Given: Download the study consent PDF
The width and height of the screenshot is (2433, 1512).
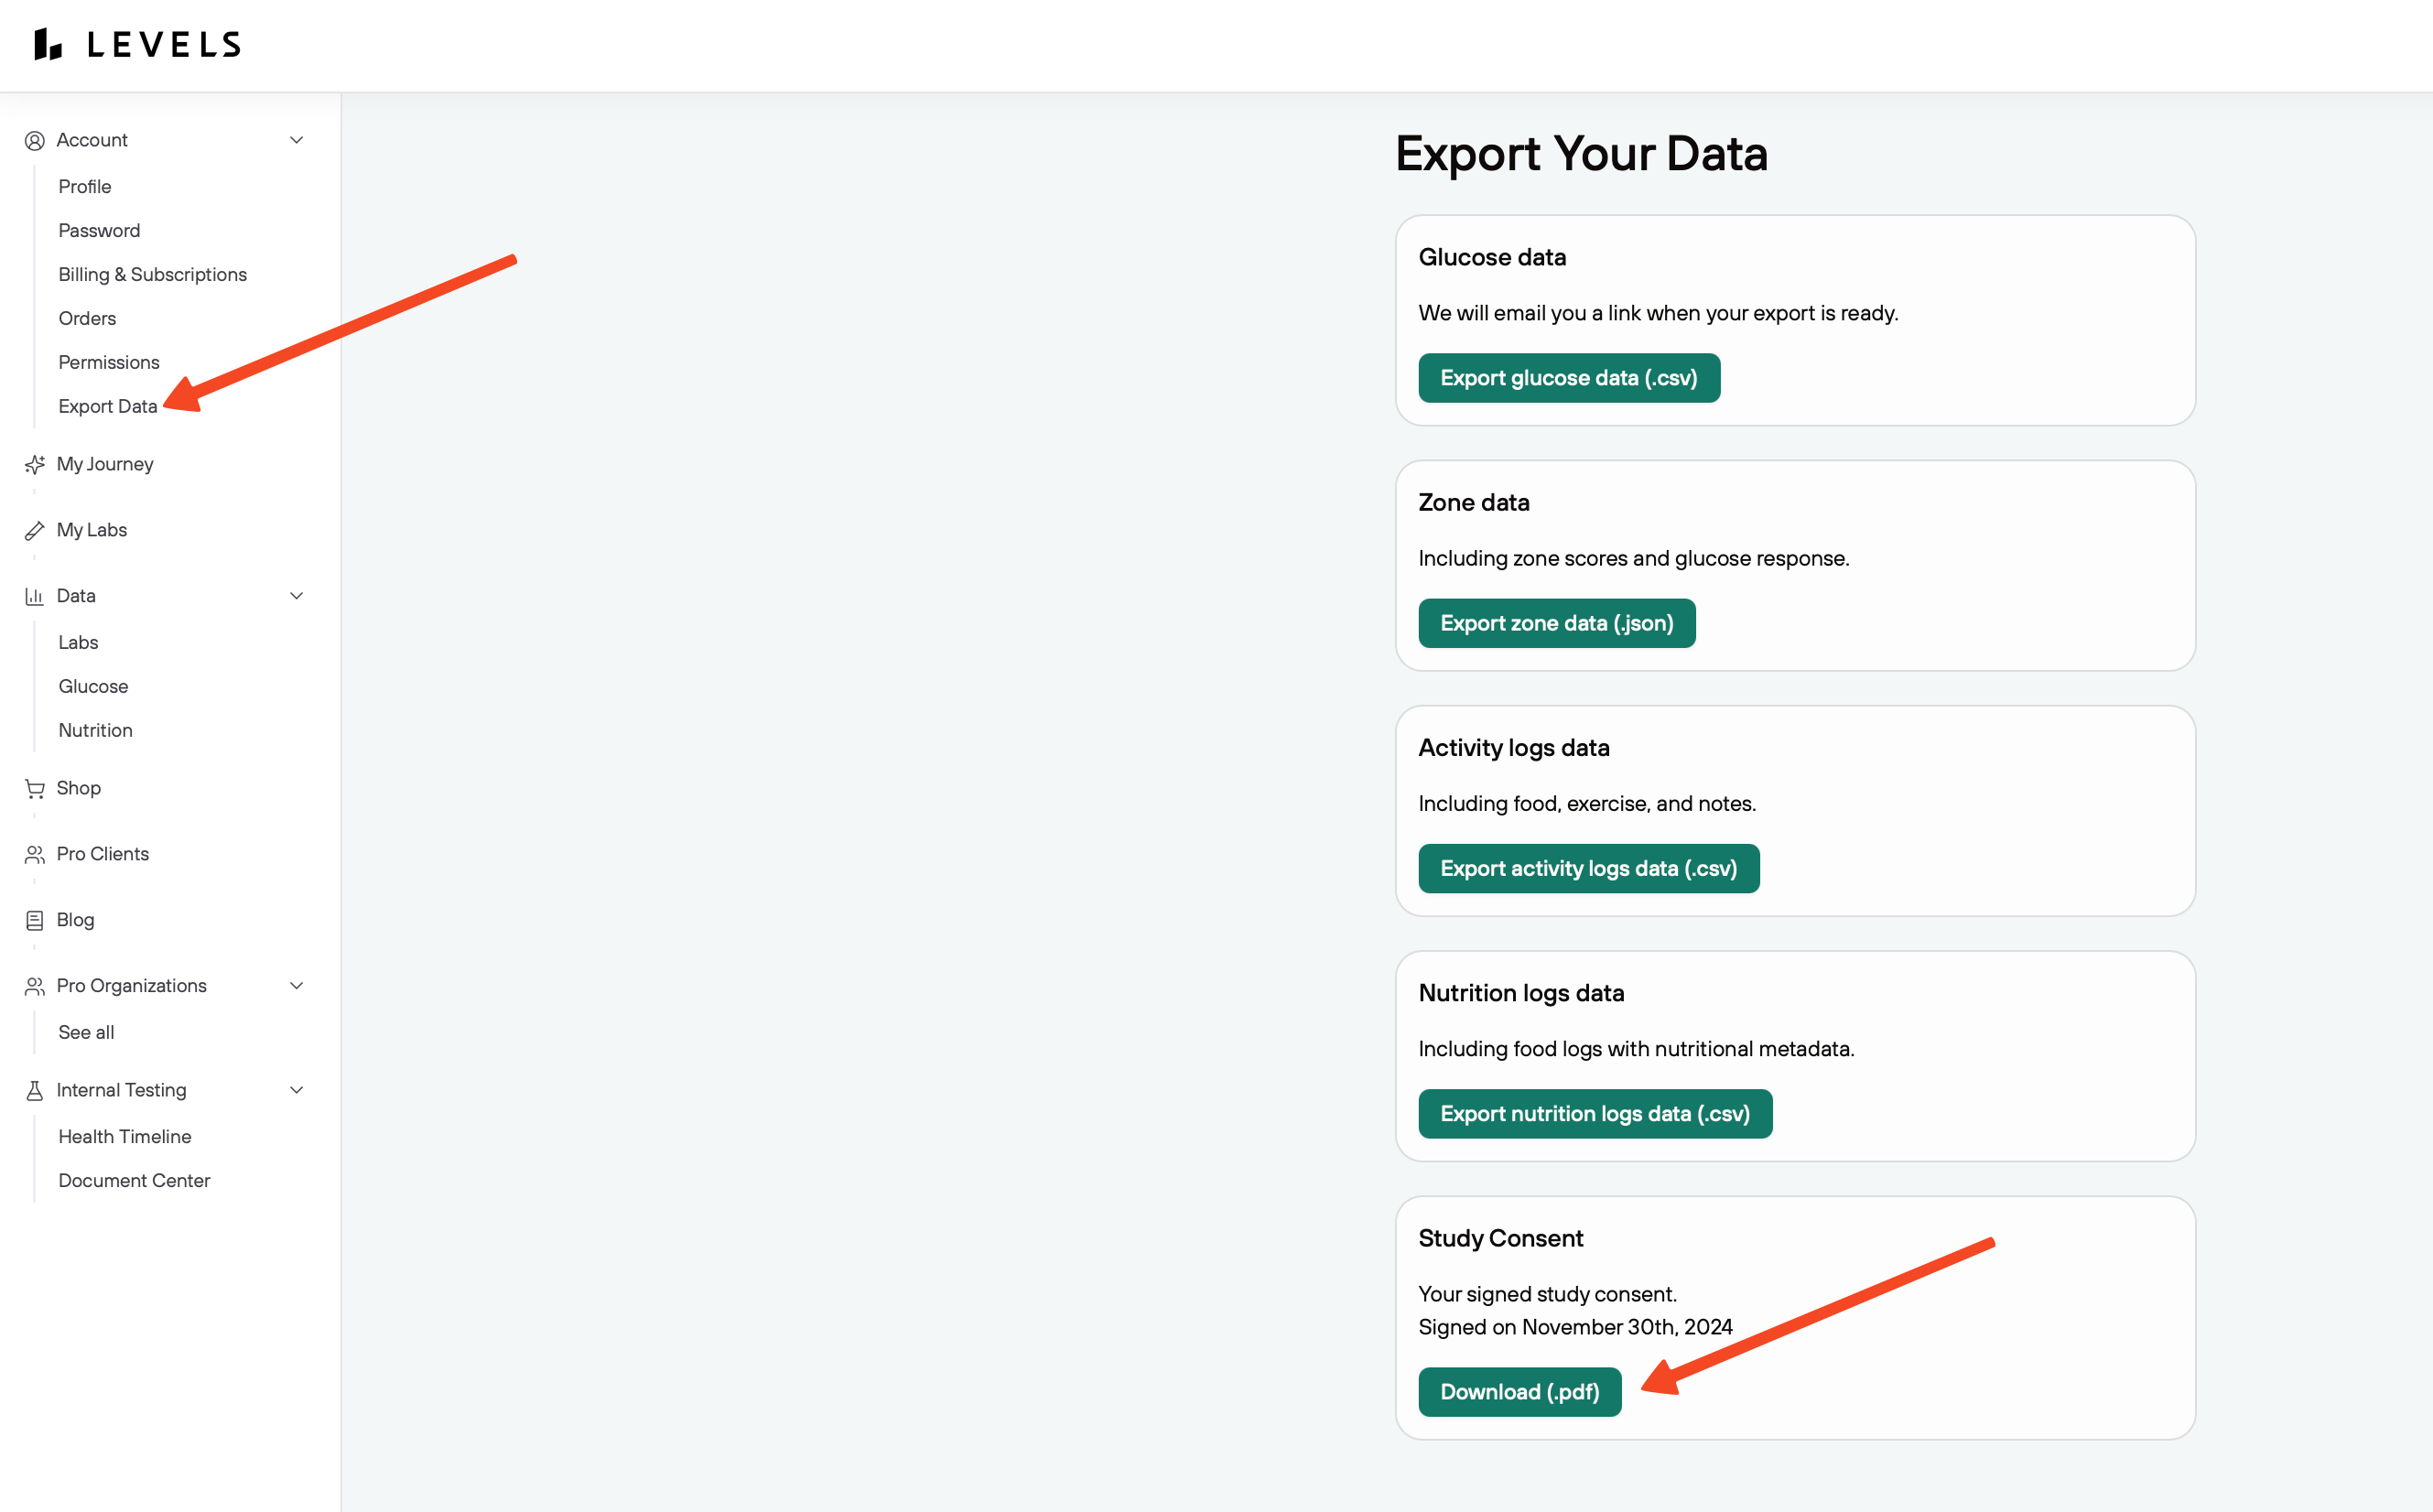Looking at the screenshot, I should click(x=1519, y=1392).
